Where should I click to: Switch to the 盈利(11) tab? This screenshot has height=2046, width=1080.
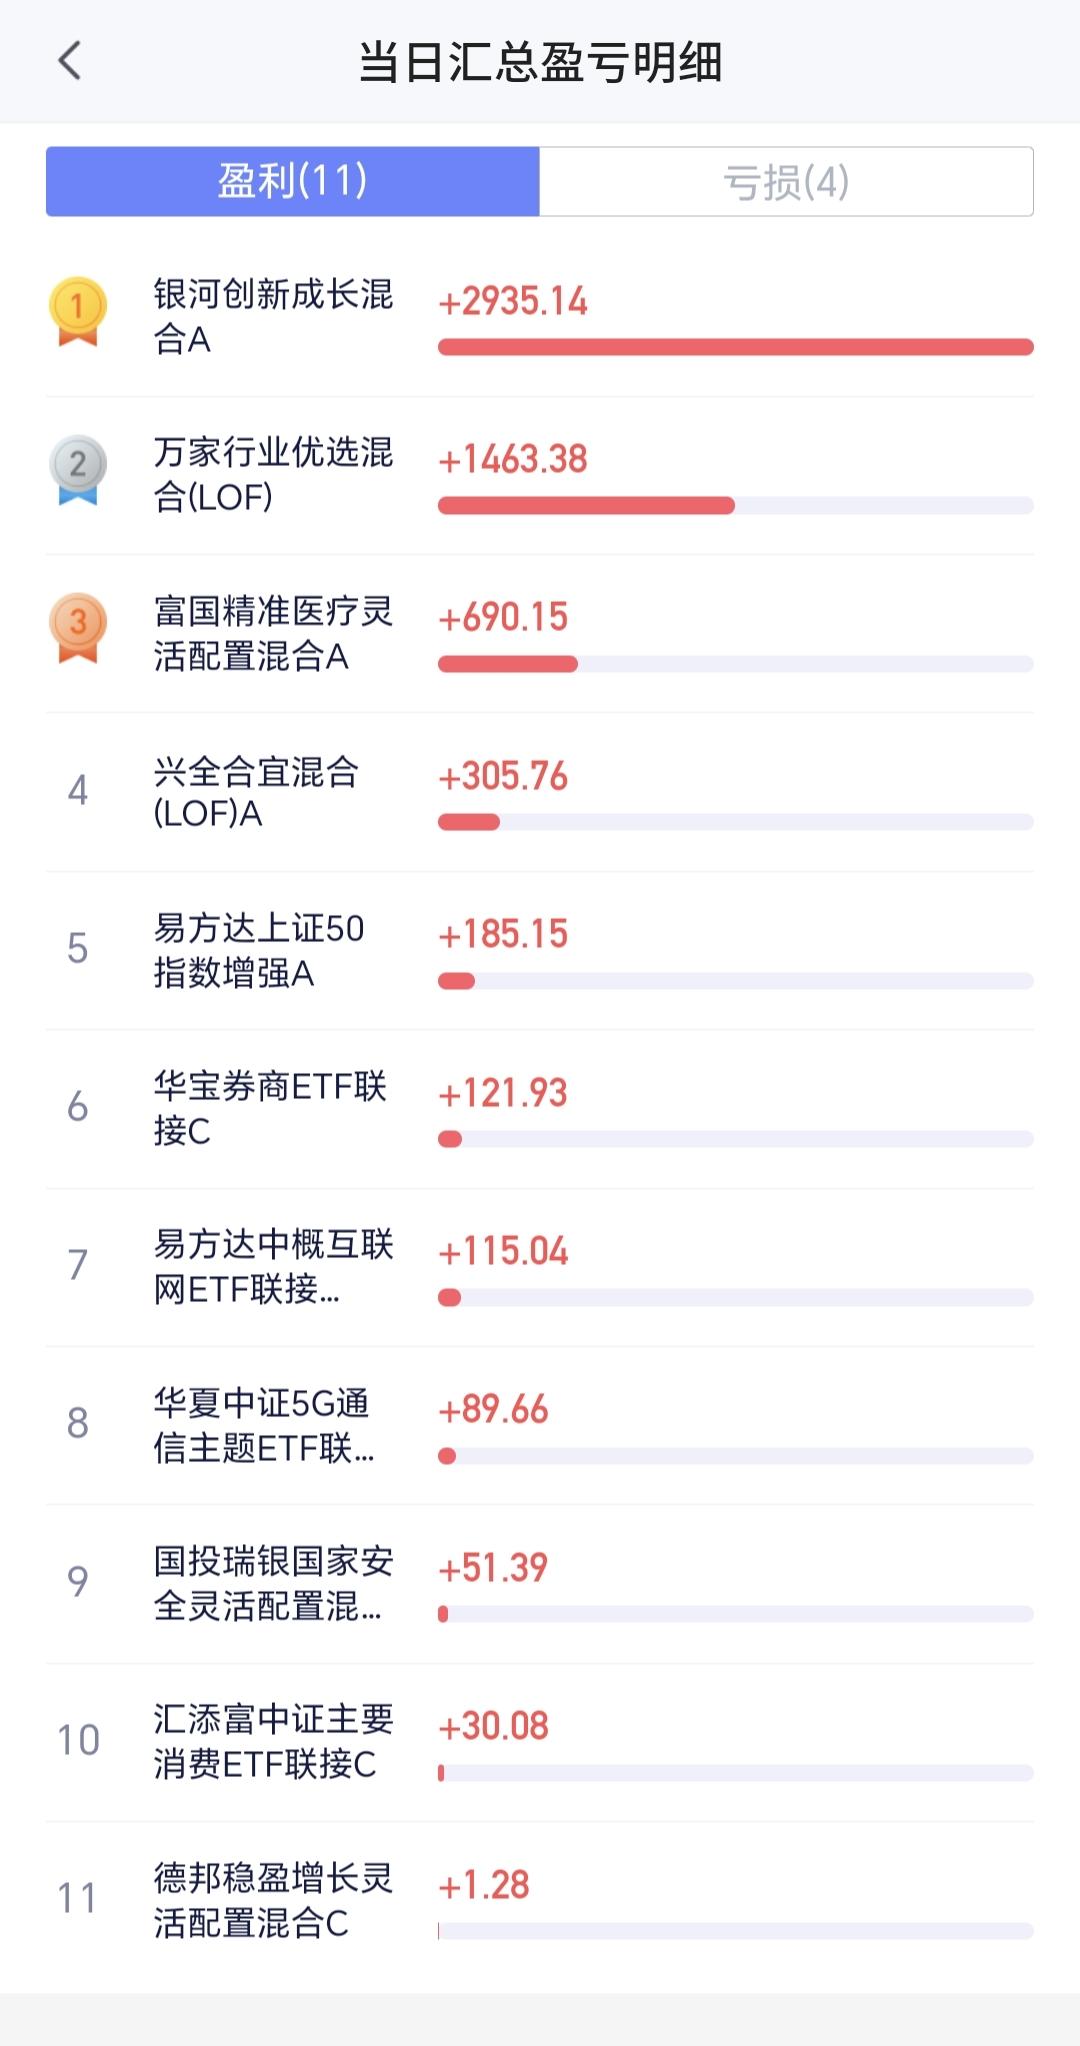[x=293, y=181]
